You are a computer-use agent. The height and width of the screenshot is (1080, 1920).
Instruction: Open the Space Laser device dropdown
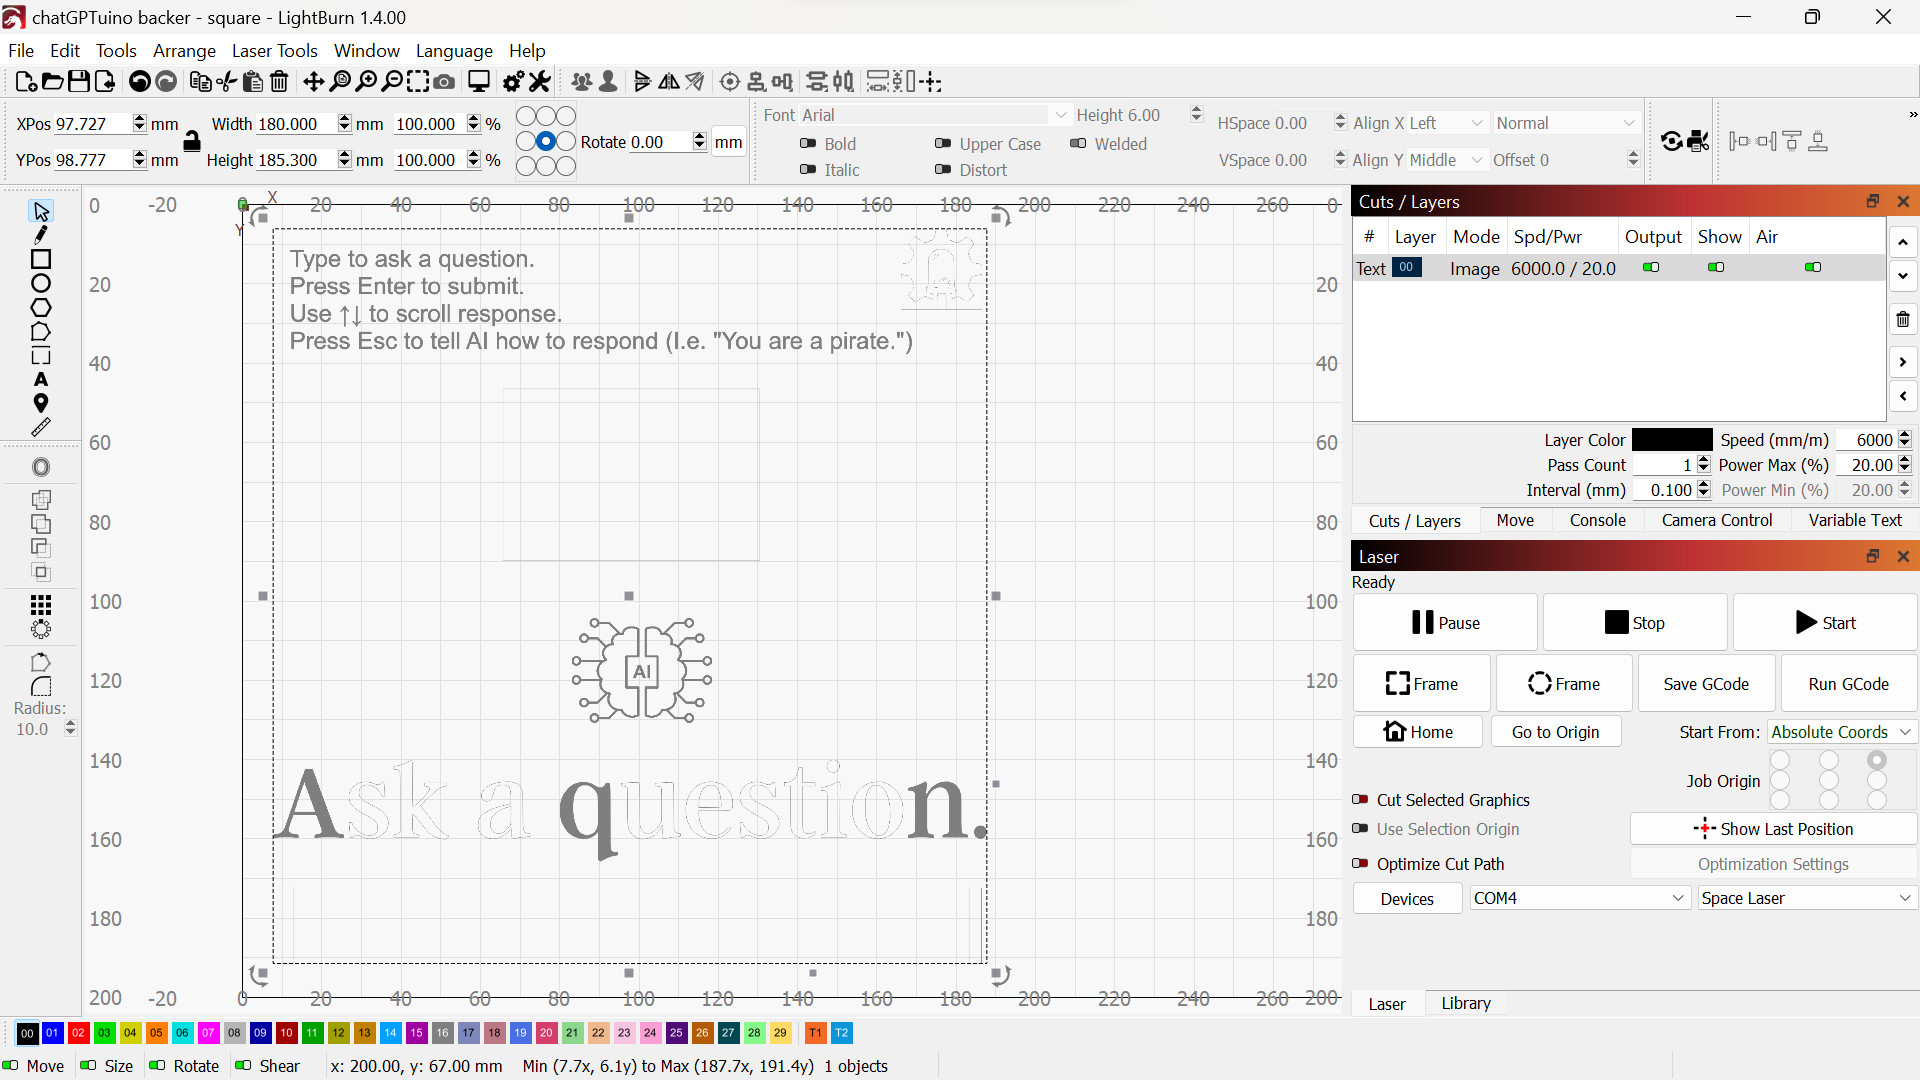(x=1806, y=898)
